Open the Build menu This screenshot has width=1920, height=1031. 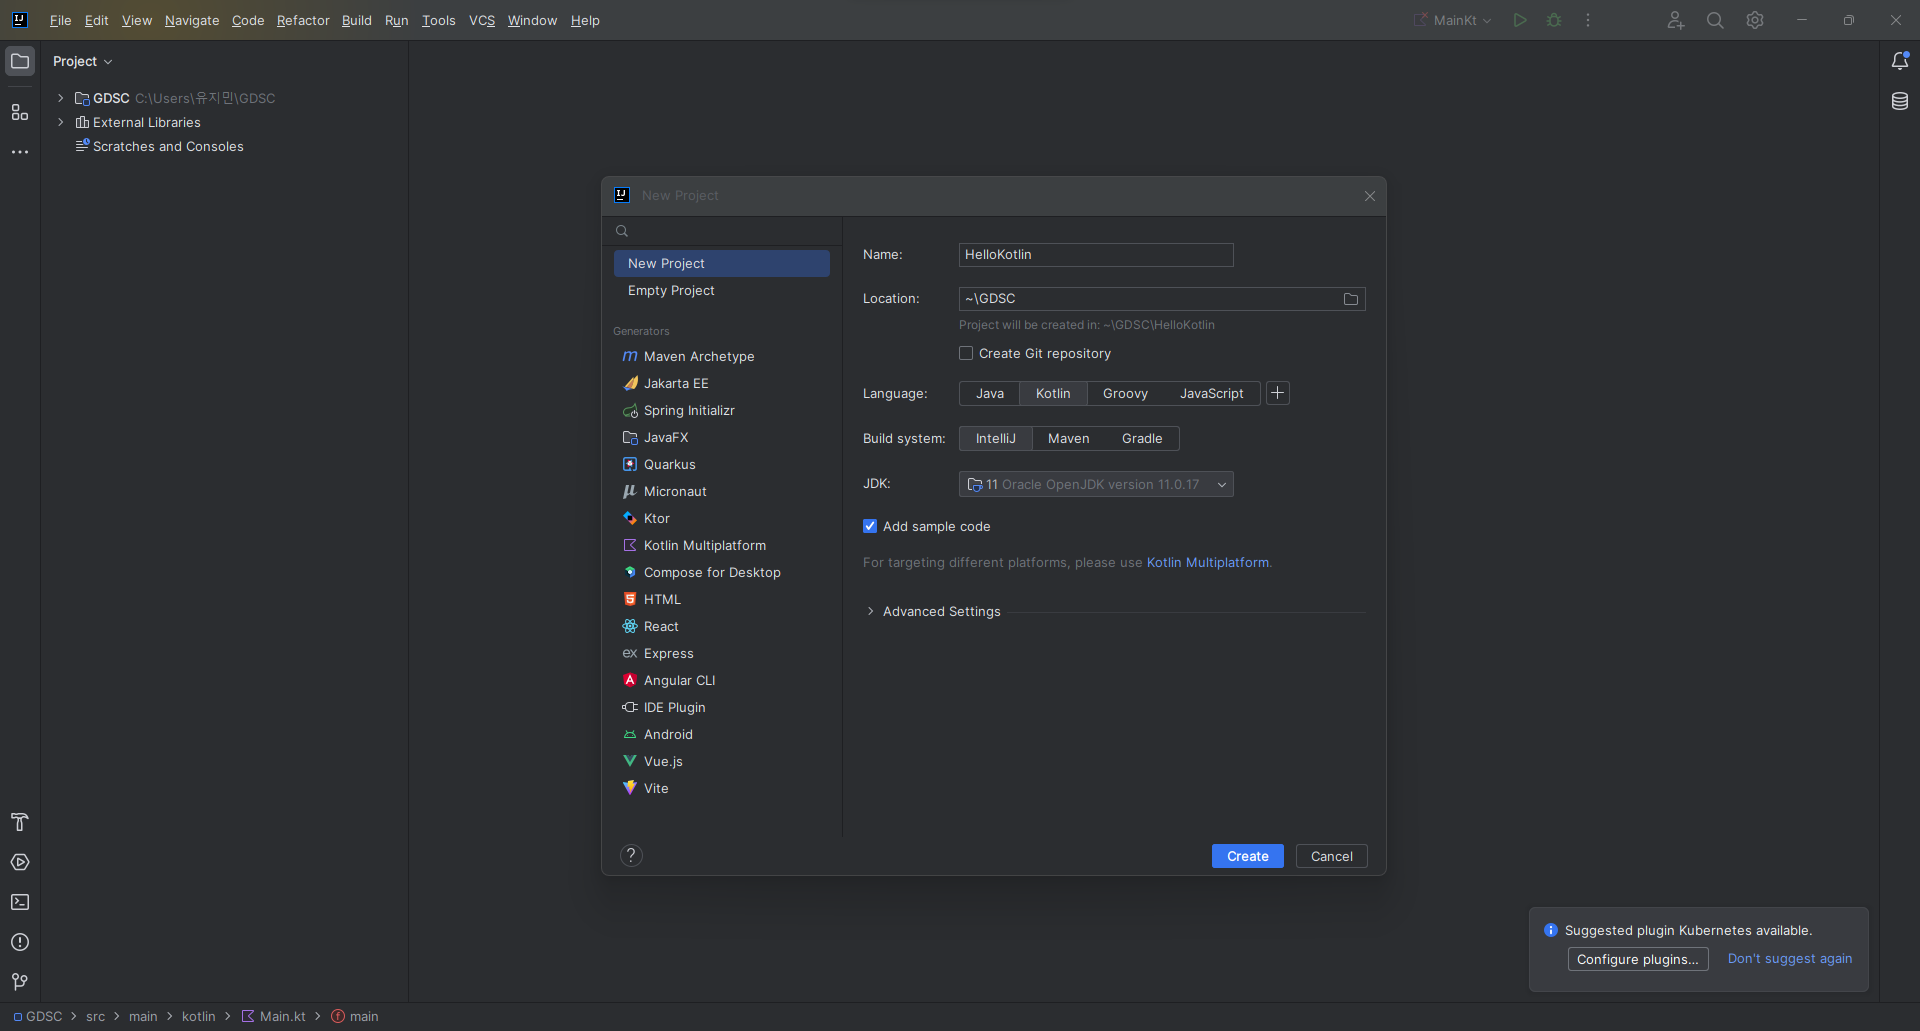356,20
